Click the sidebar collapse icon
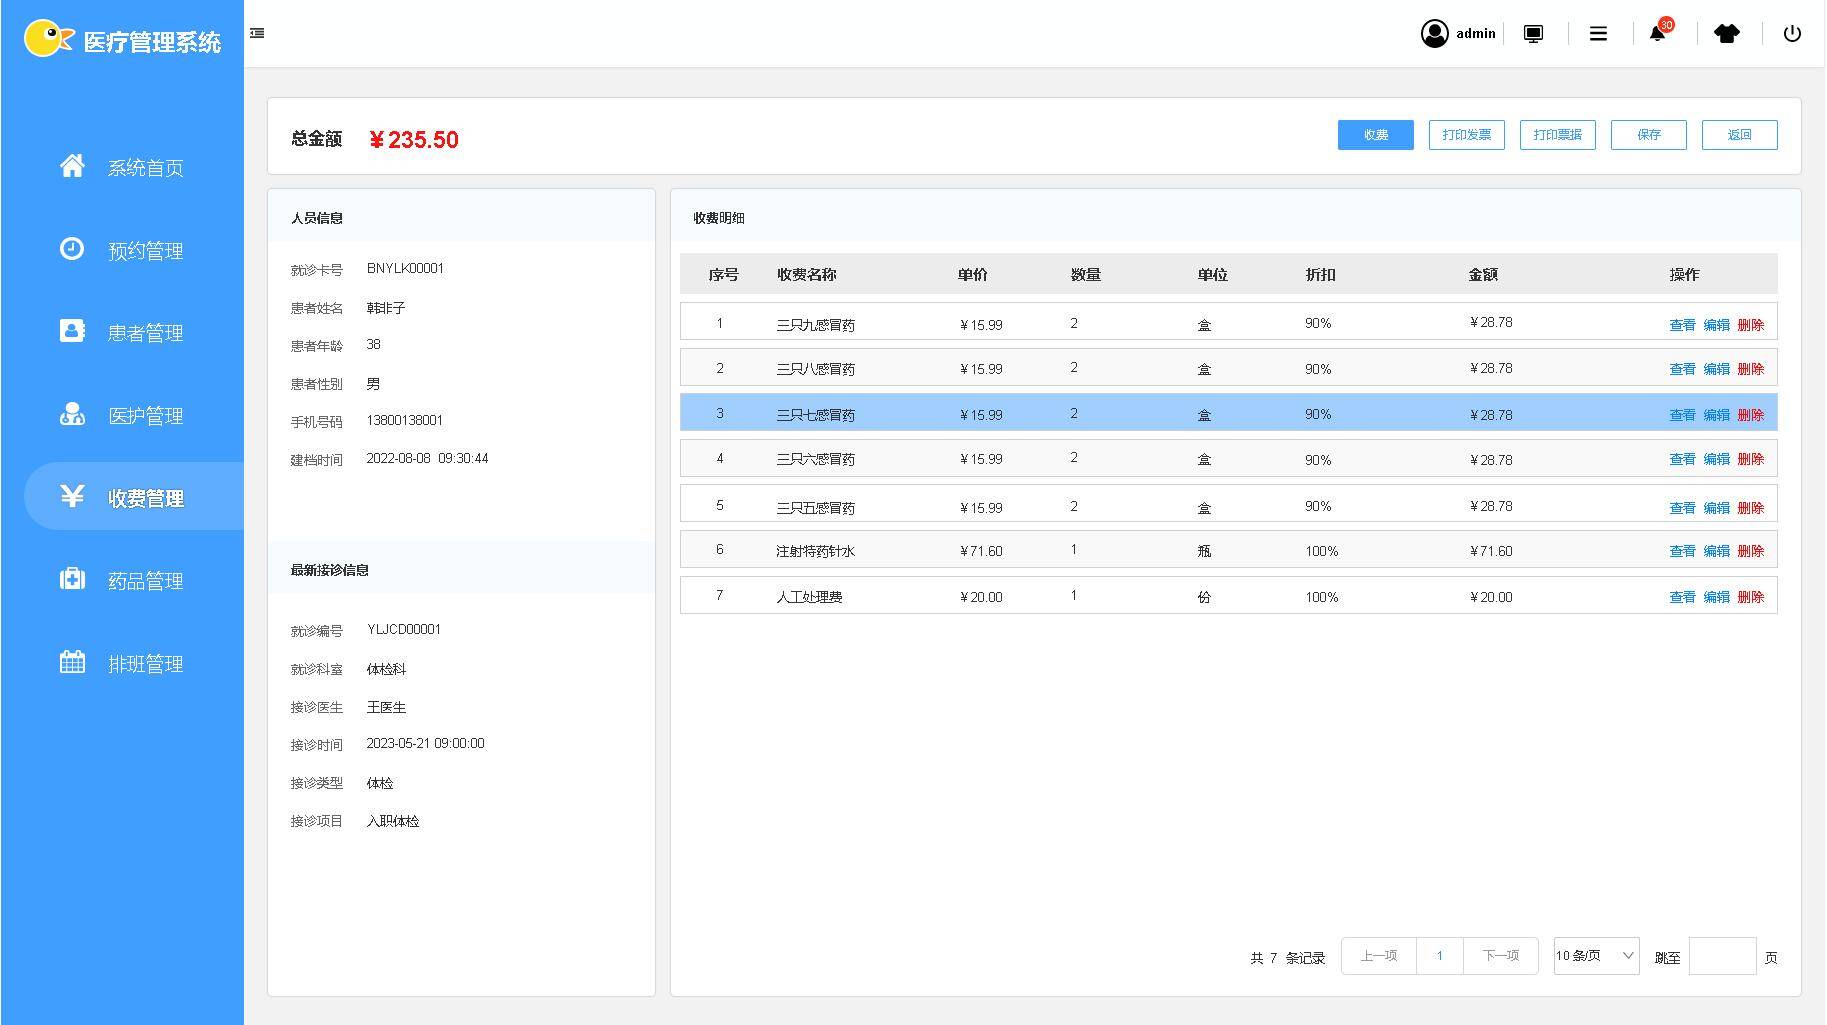 pos(257,33)
